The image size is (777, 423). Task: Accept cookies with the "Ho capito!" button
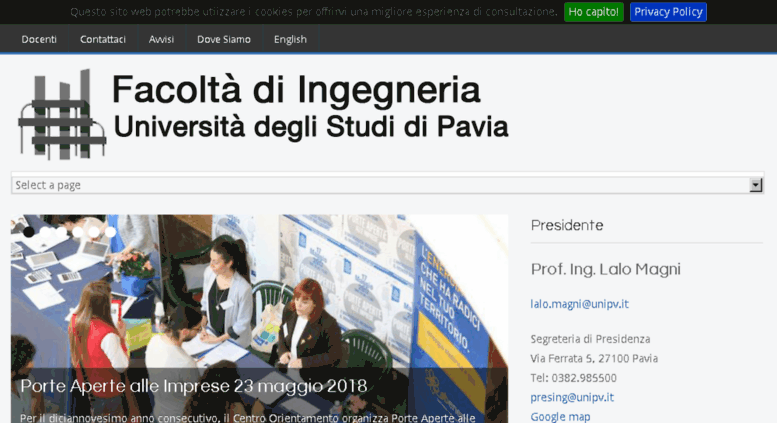(x=594, y=12)
